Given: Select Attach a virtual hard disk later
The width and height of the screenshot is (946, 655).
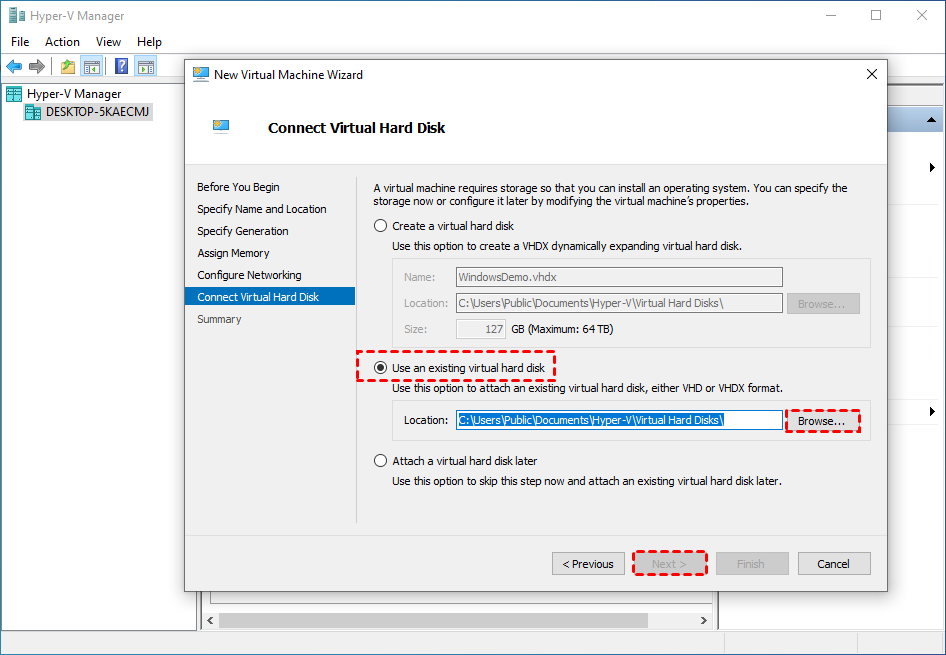Looking at the screenshot, I should coord(380,461).
